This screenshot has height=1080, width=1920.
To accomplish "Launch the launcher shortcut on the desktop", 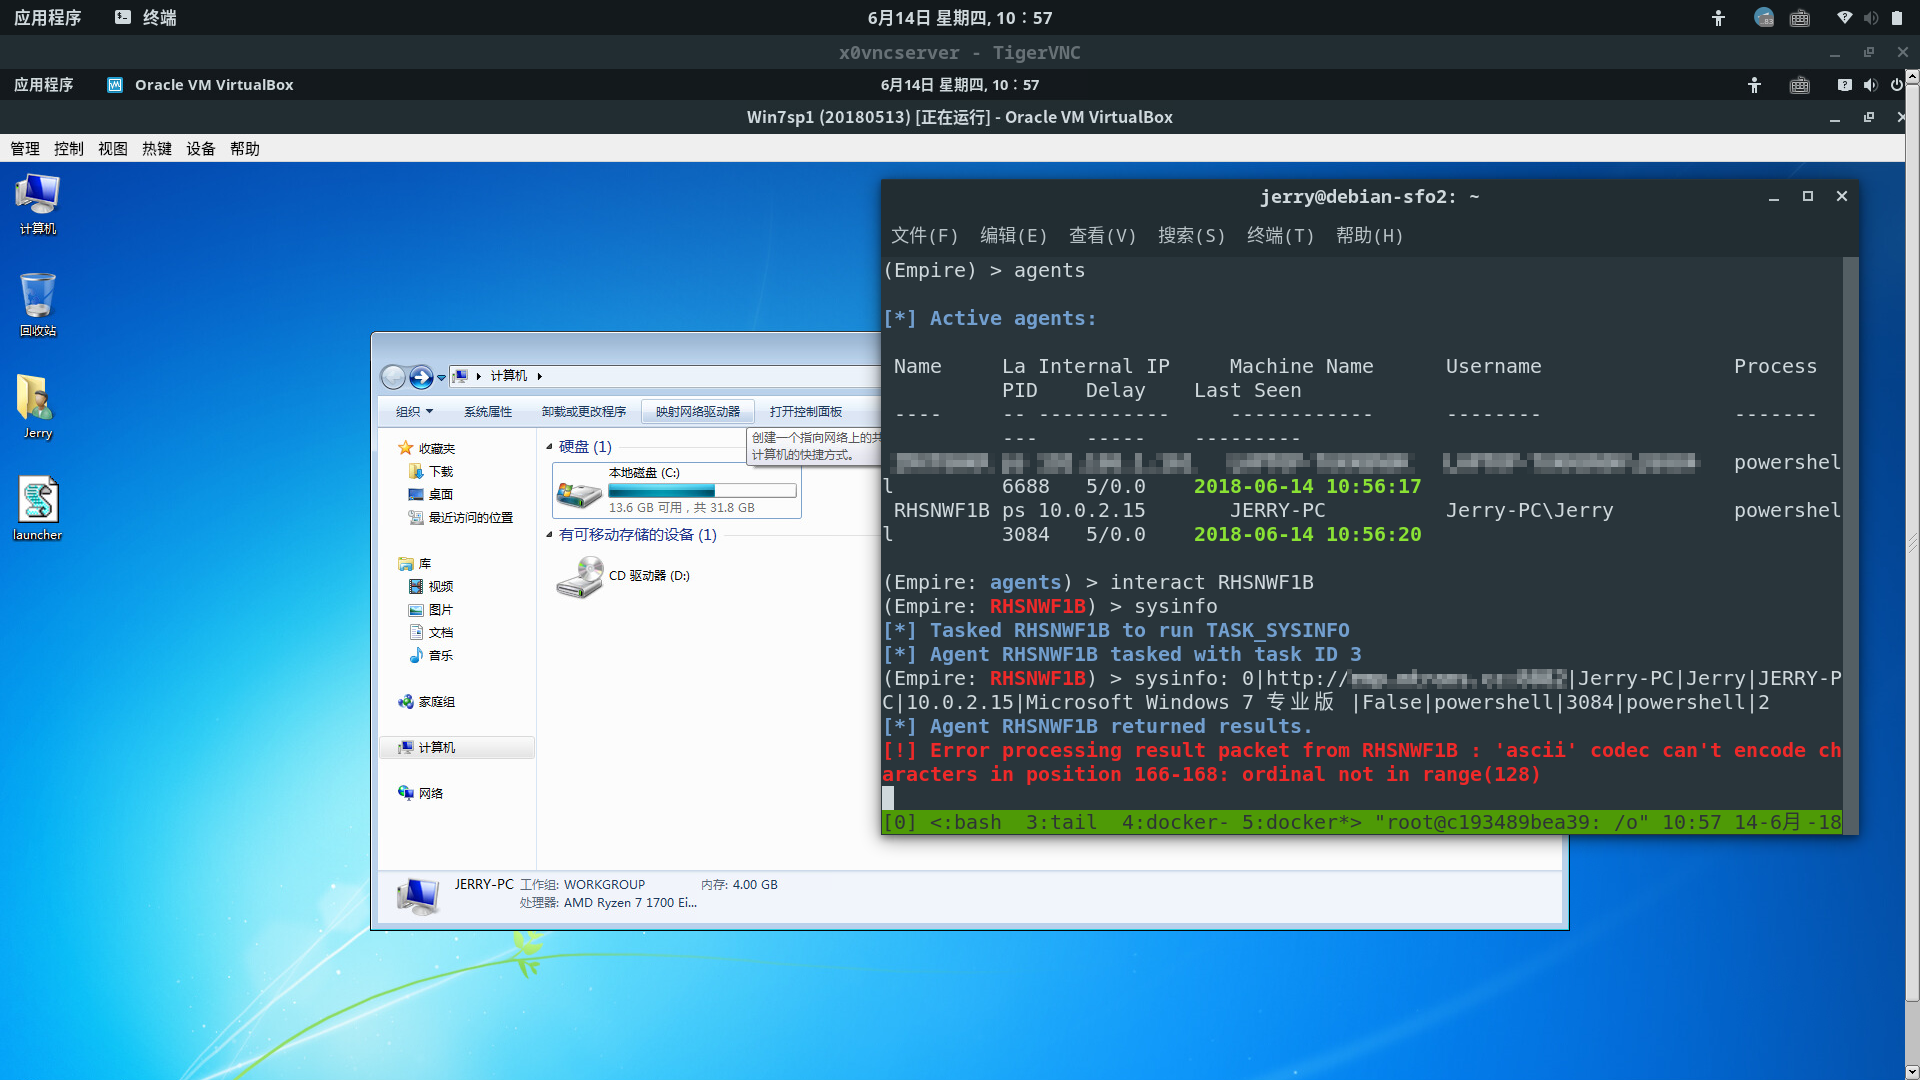I will (x=37, y=505).
